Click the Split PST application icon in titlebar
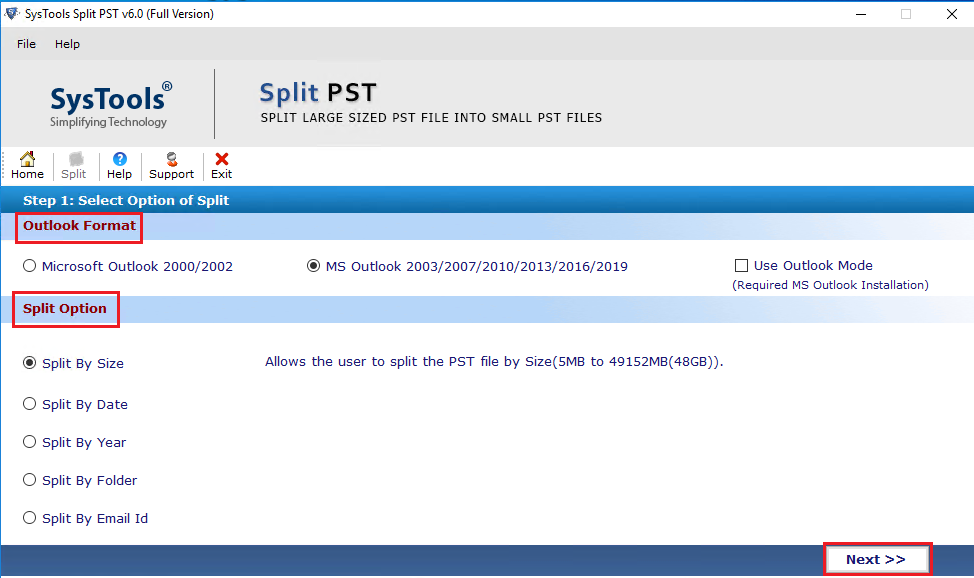Image resolution: width=974 pixels, height=578 pixels. (13, 14)
